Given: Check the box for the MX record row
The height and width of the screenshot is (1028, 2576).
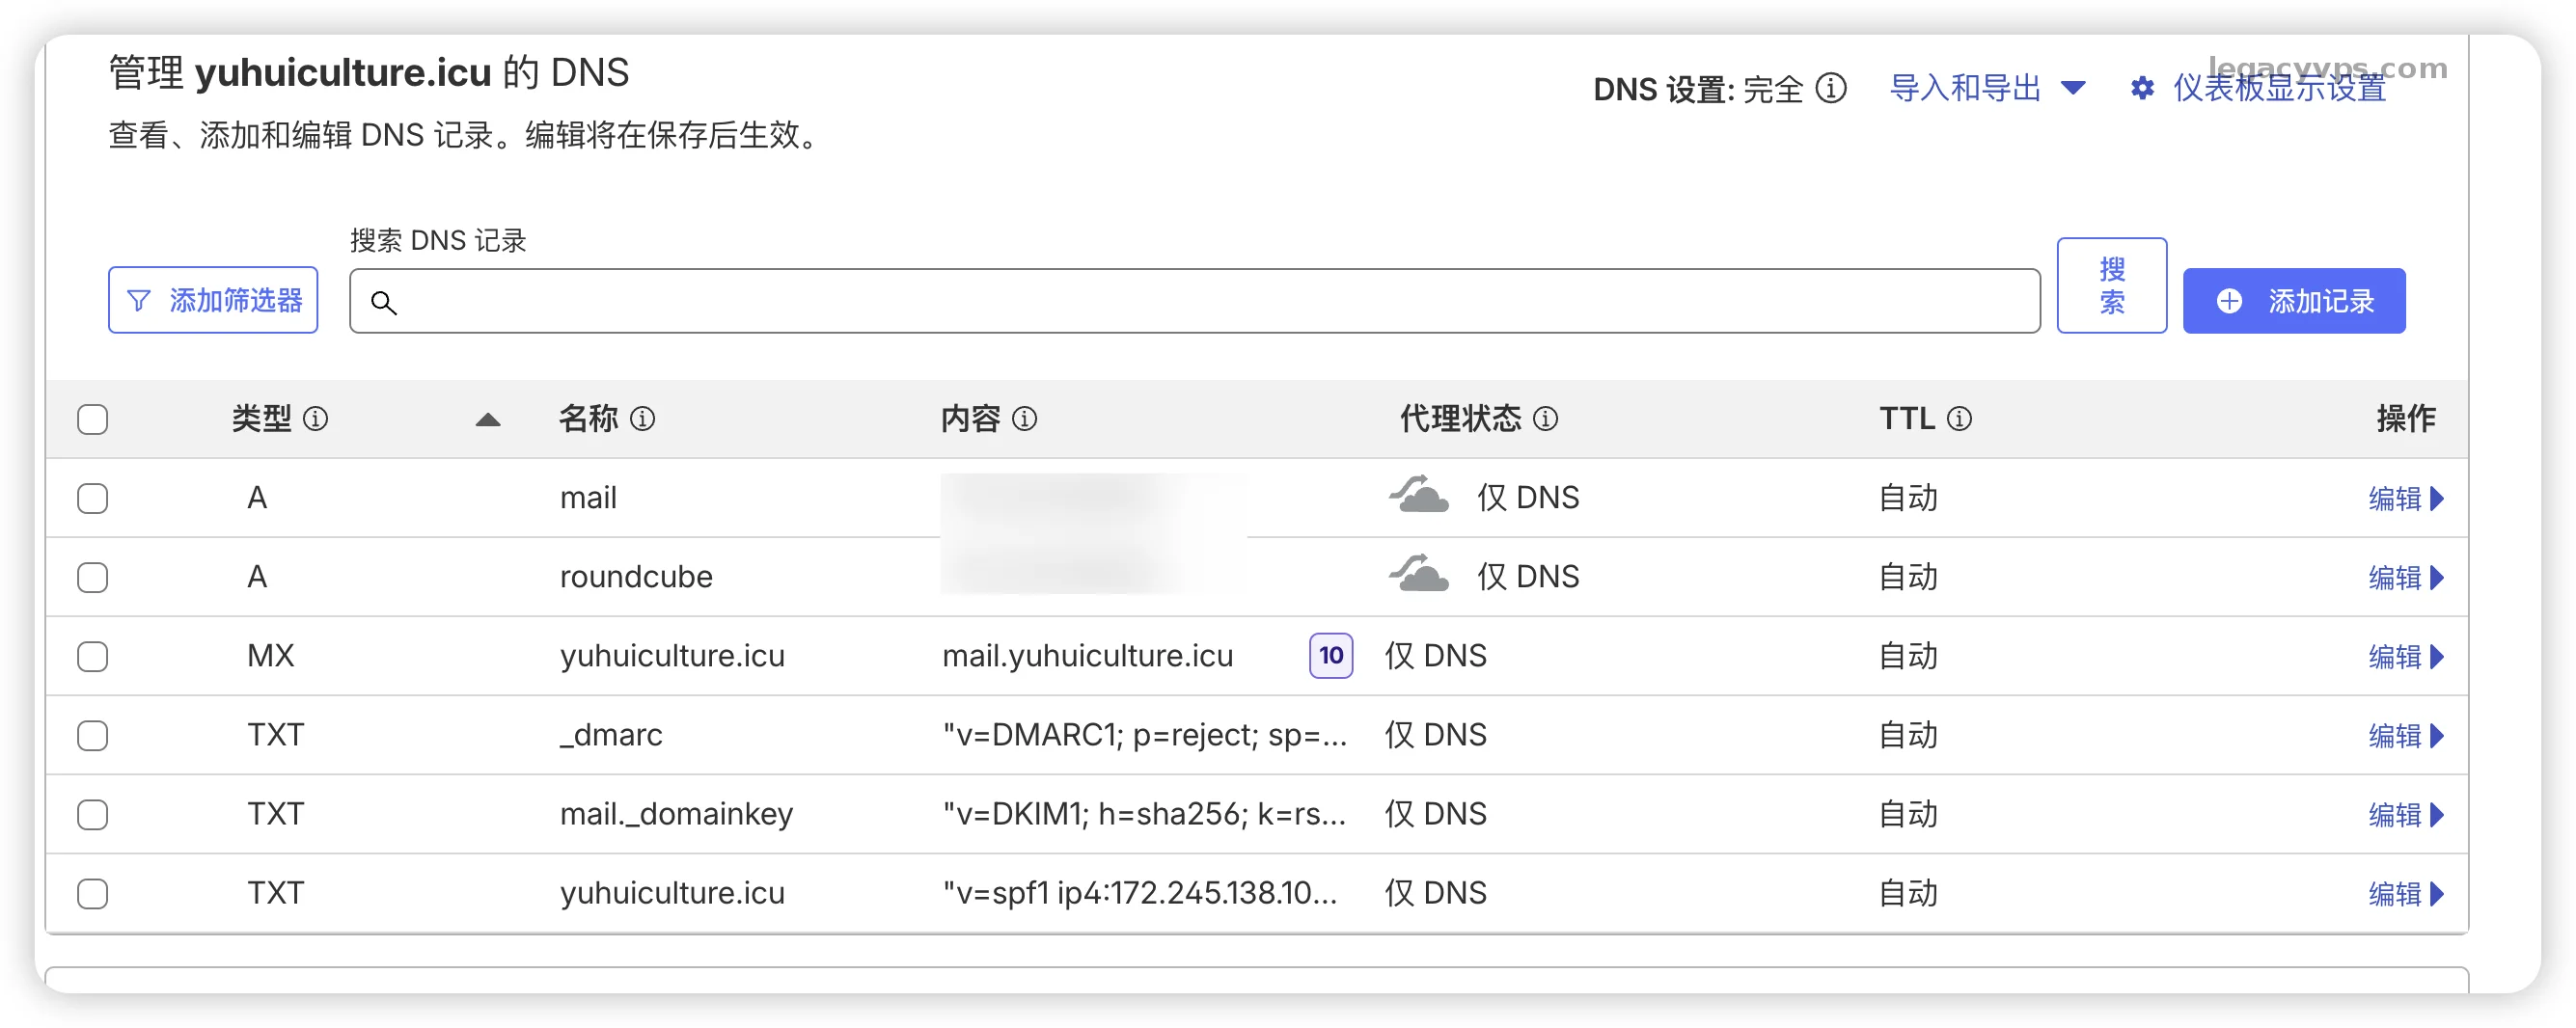Looking at the screenshot, I should tap(93, 657).
